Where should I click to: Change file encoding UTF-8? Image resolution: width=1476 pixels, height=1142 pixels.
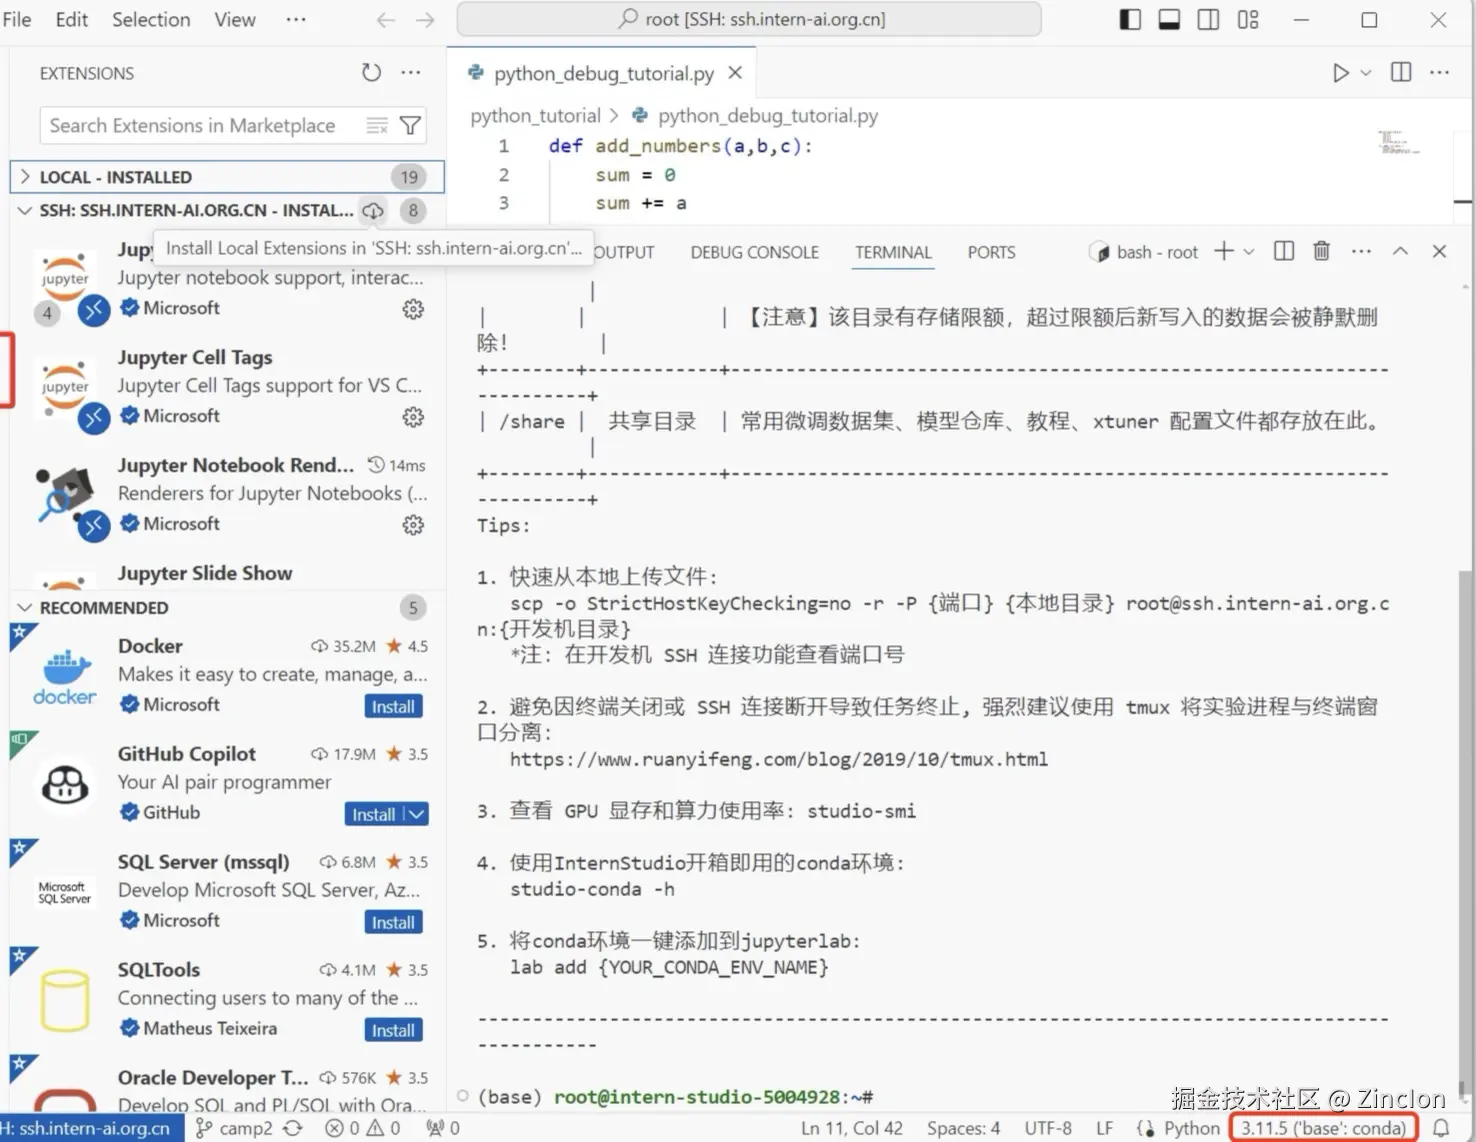click(x=1048, y=1128)
